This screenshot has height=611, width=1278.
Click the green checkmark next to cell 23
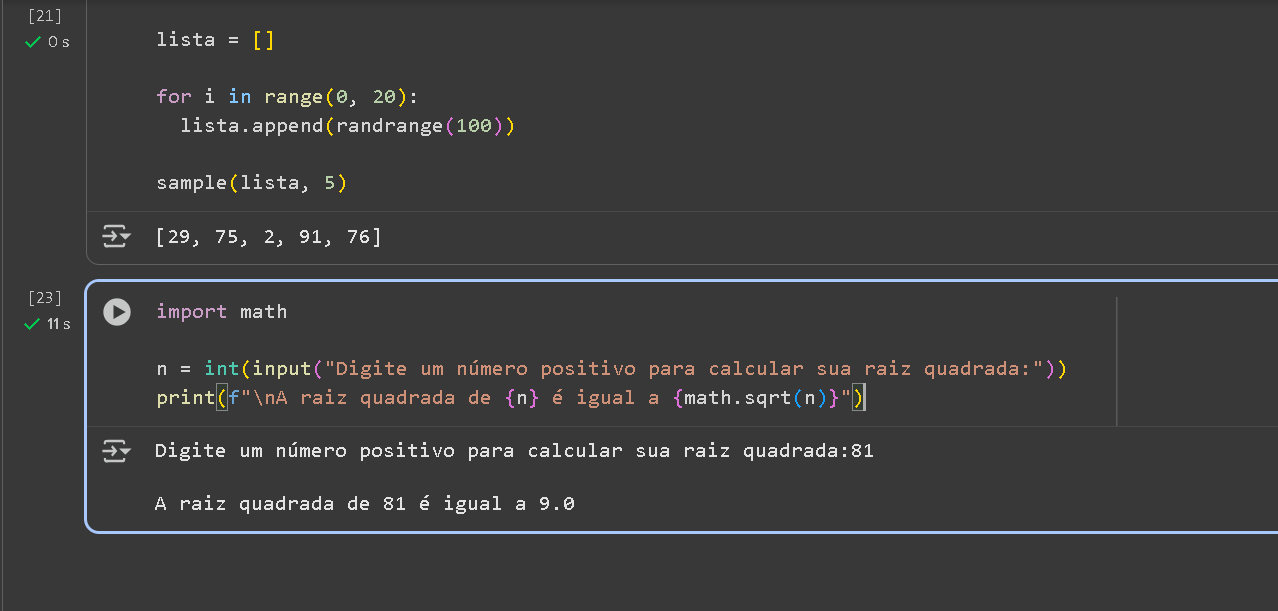[34, 323]
